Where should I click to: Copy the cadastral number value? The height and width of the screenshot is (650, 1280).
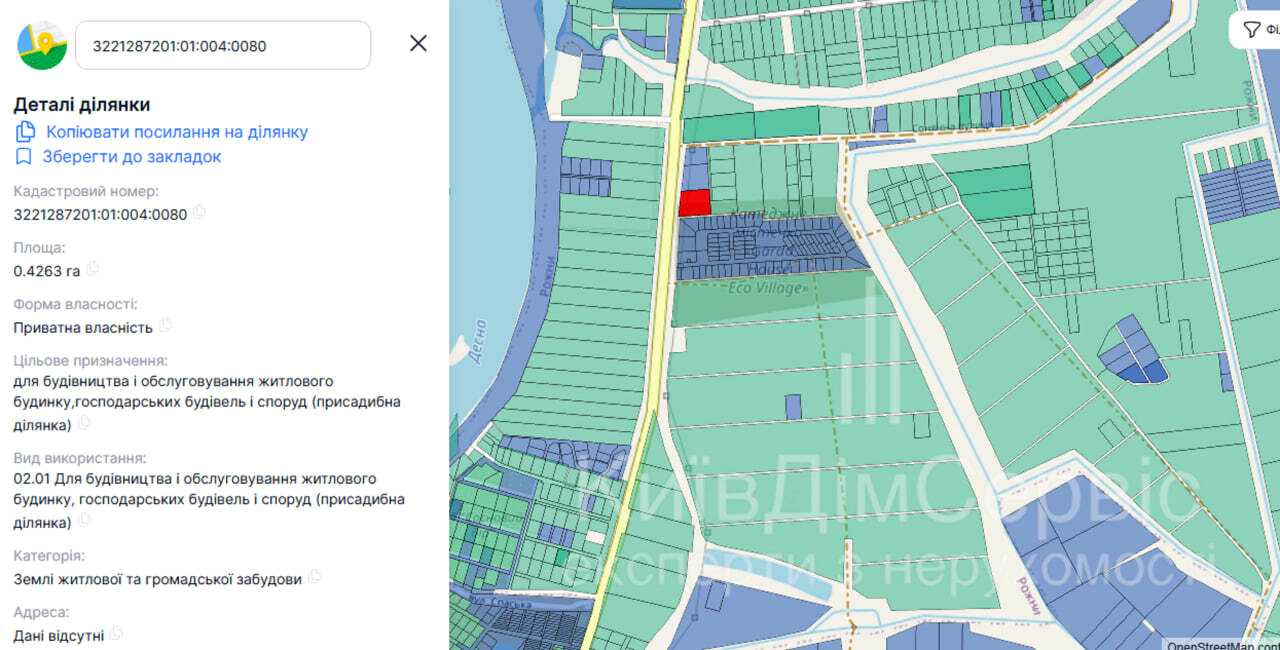[x=200, y=212]
